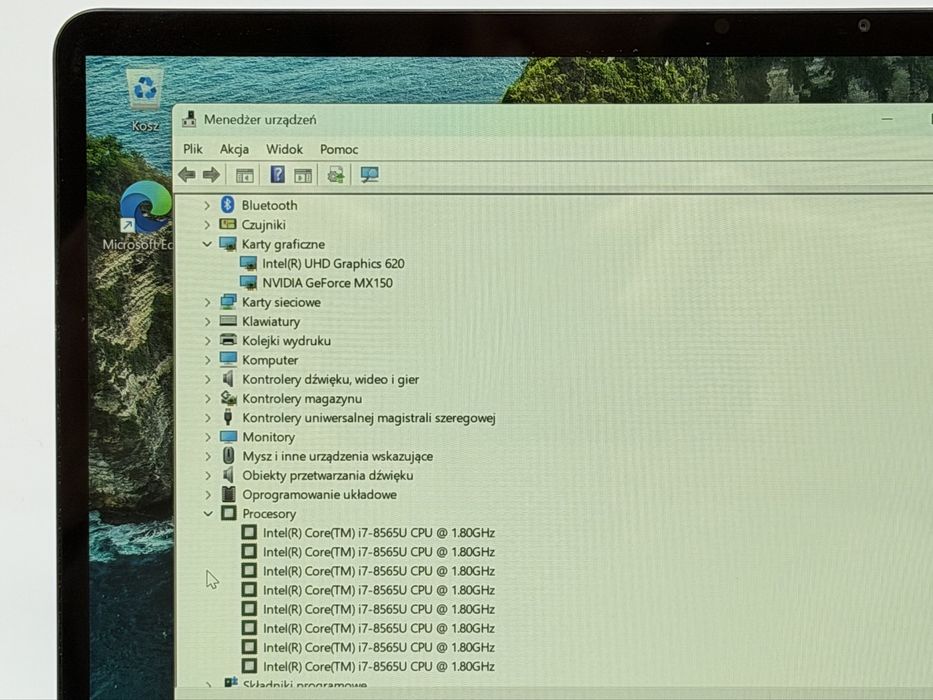
Task: Select Kontrolery uniwersalnej magistrali szeregowej label
Action: pyautogui.click(x=369, y=418)
